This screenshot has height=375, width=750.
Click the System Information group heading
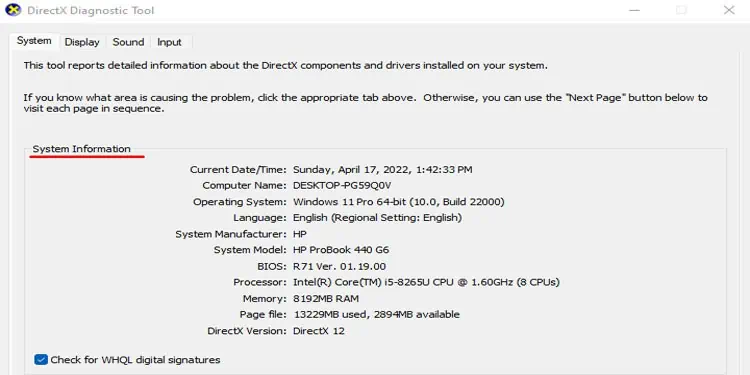pos(81,149)
